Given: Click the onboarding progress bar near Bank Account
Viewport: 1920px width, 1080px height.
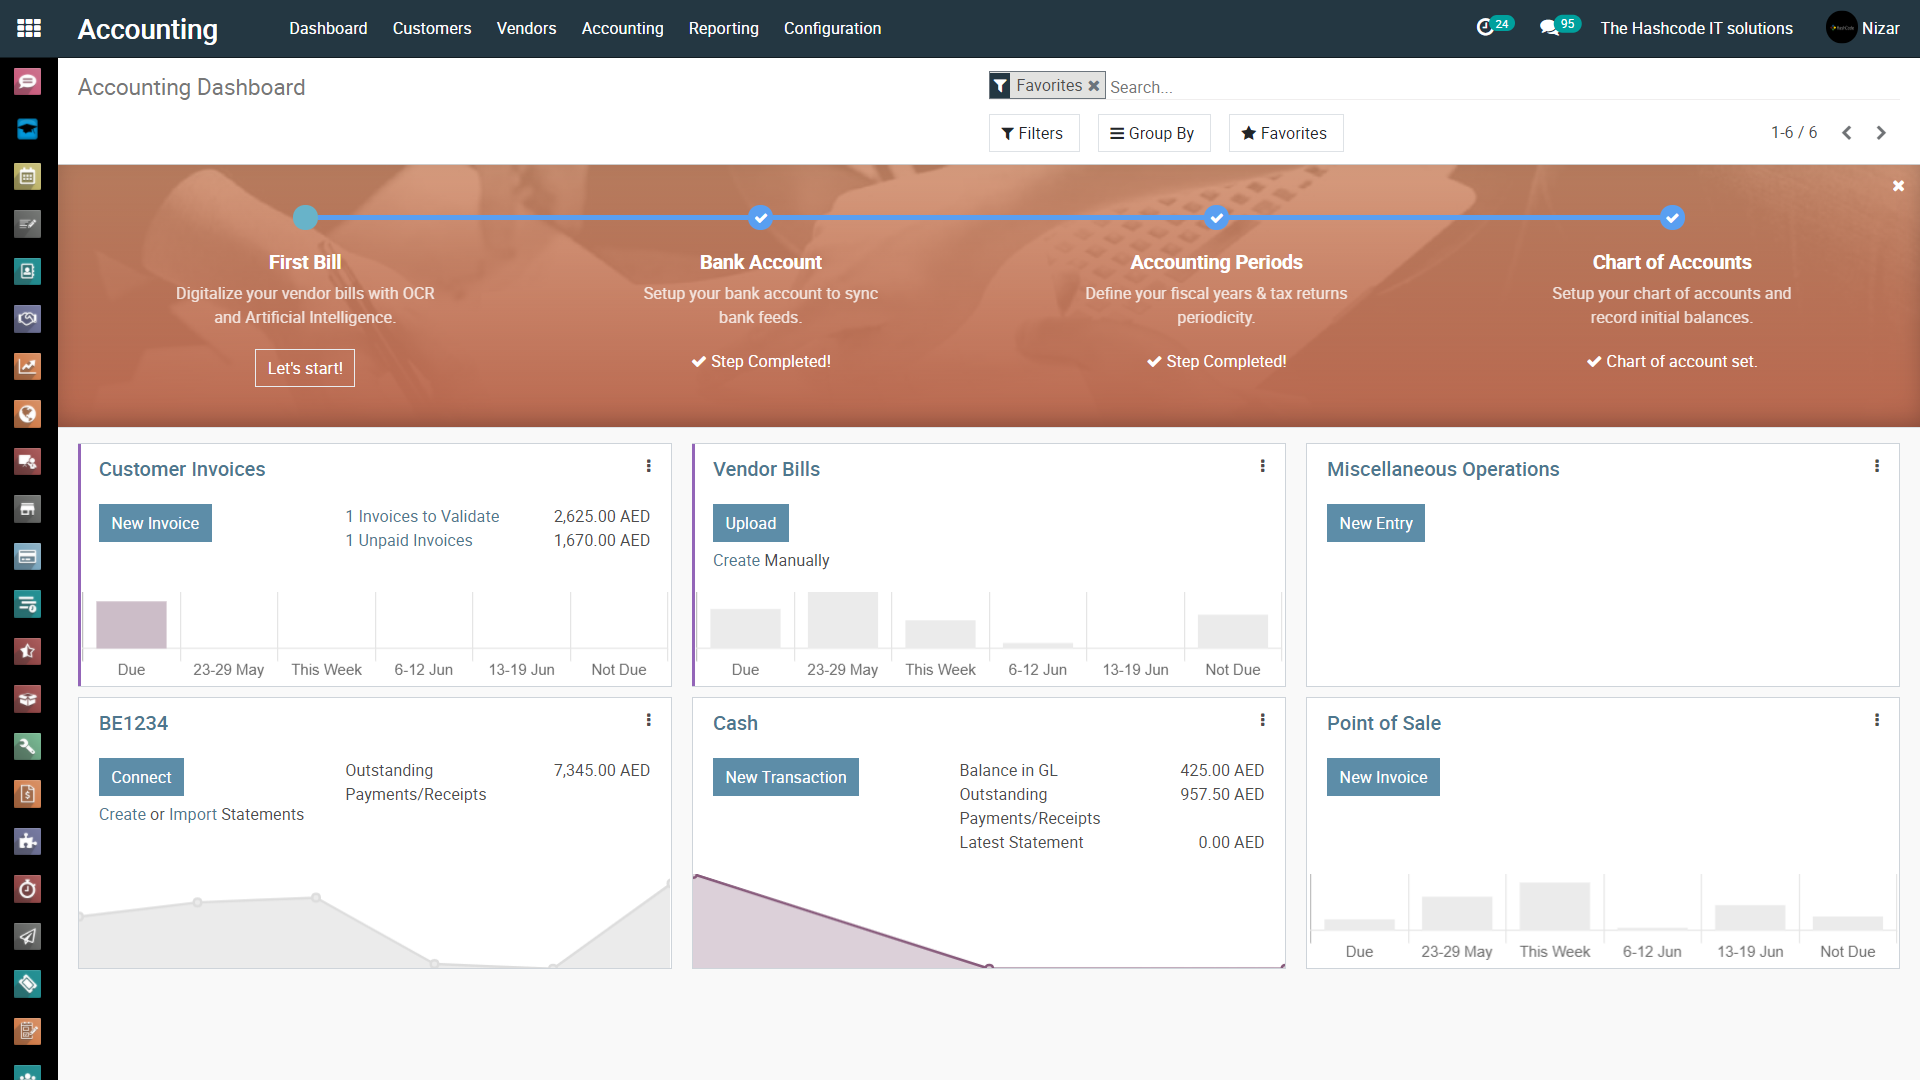Looking at the screenshot, I should 761,218.
